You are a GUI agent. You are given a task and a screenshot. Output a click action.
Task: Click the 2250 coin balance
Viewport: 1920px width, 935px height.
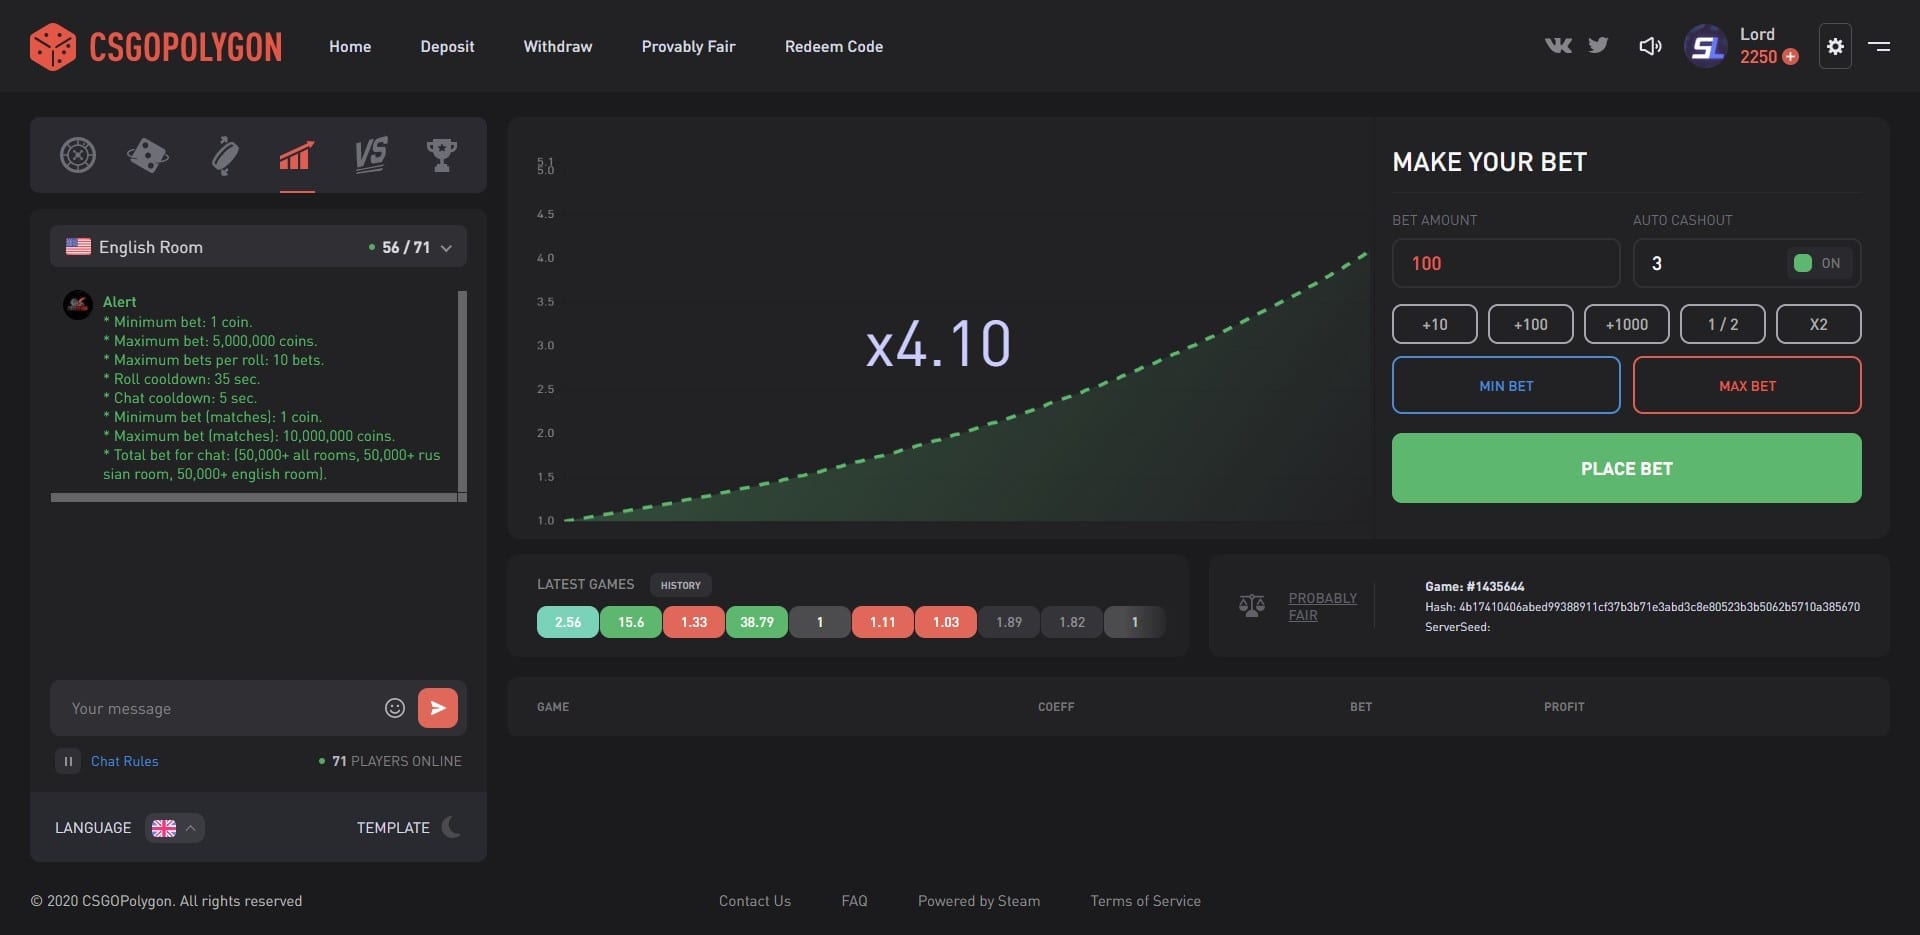coord(1758,57)
